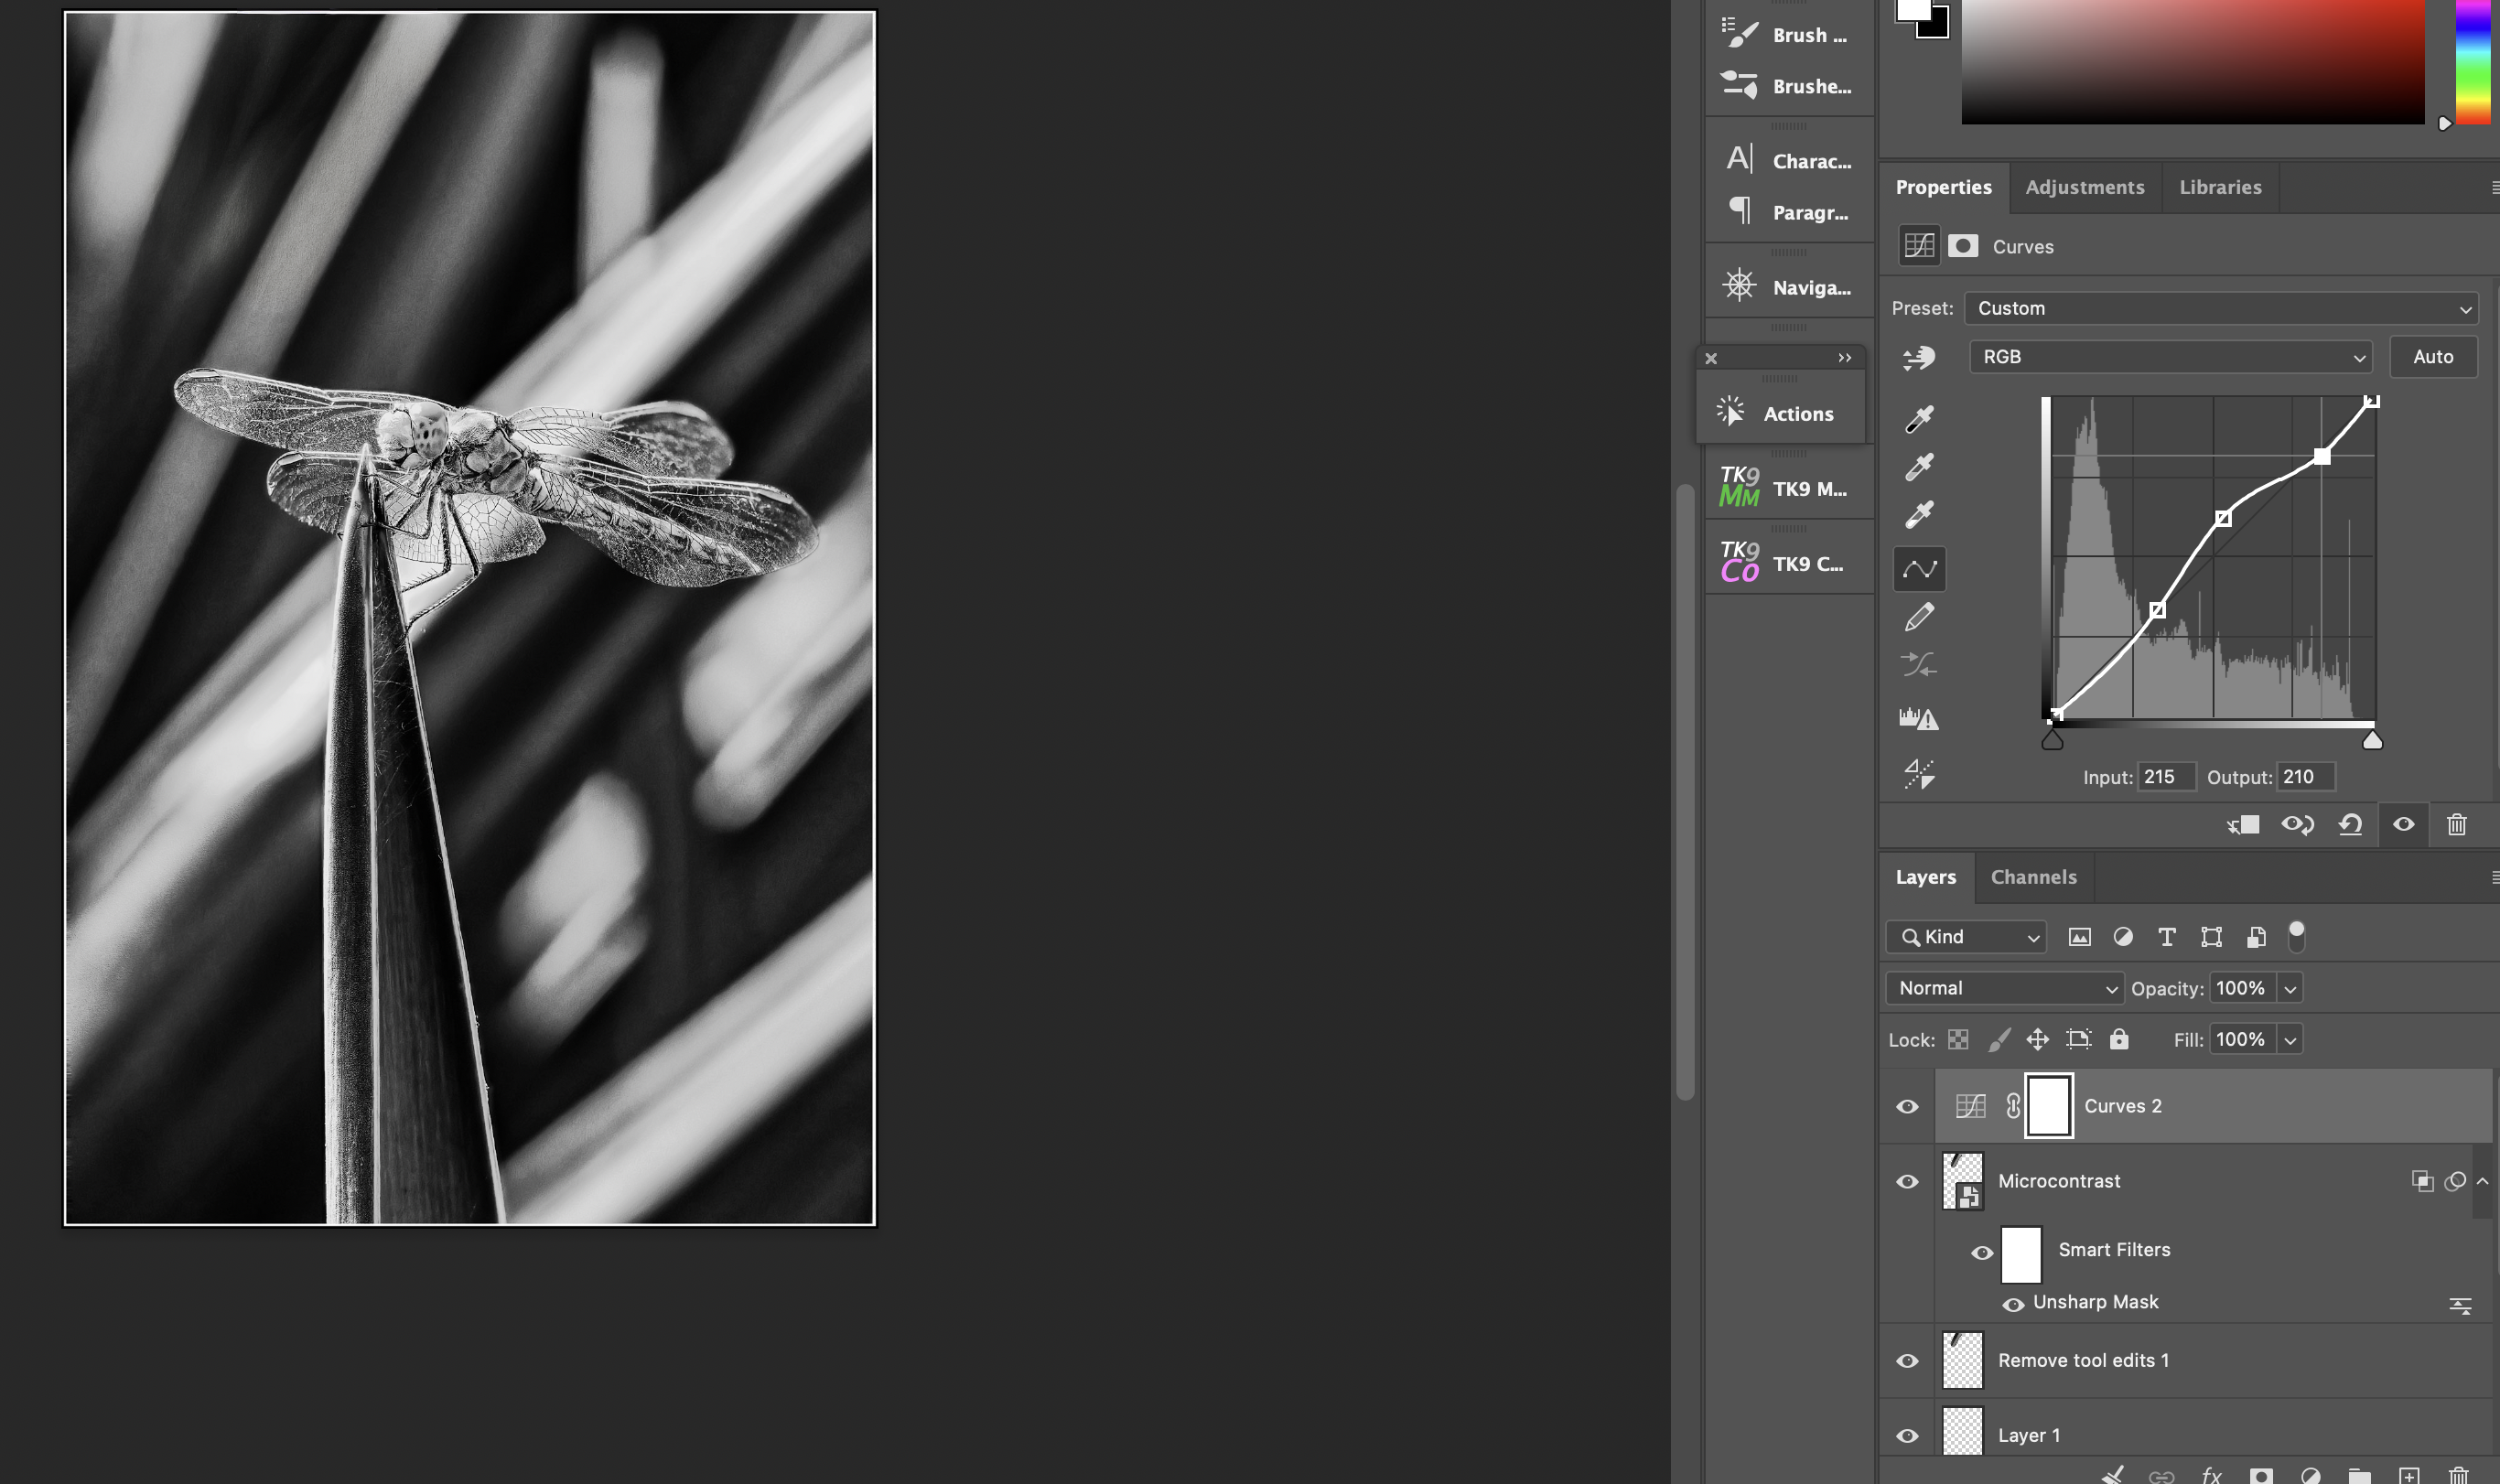Open the layer blend mode Normal dropdown
2500x1484 pixels.
[2004, 988]
